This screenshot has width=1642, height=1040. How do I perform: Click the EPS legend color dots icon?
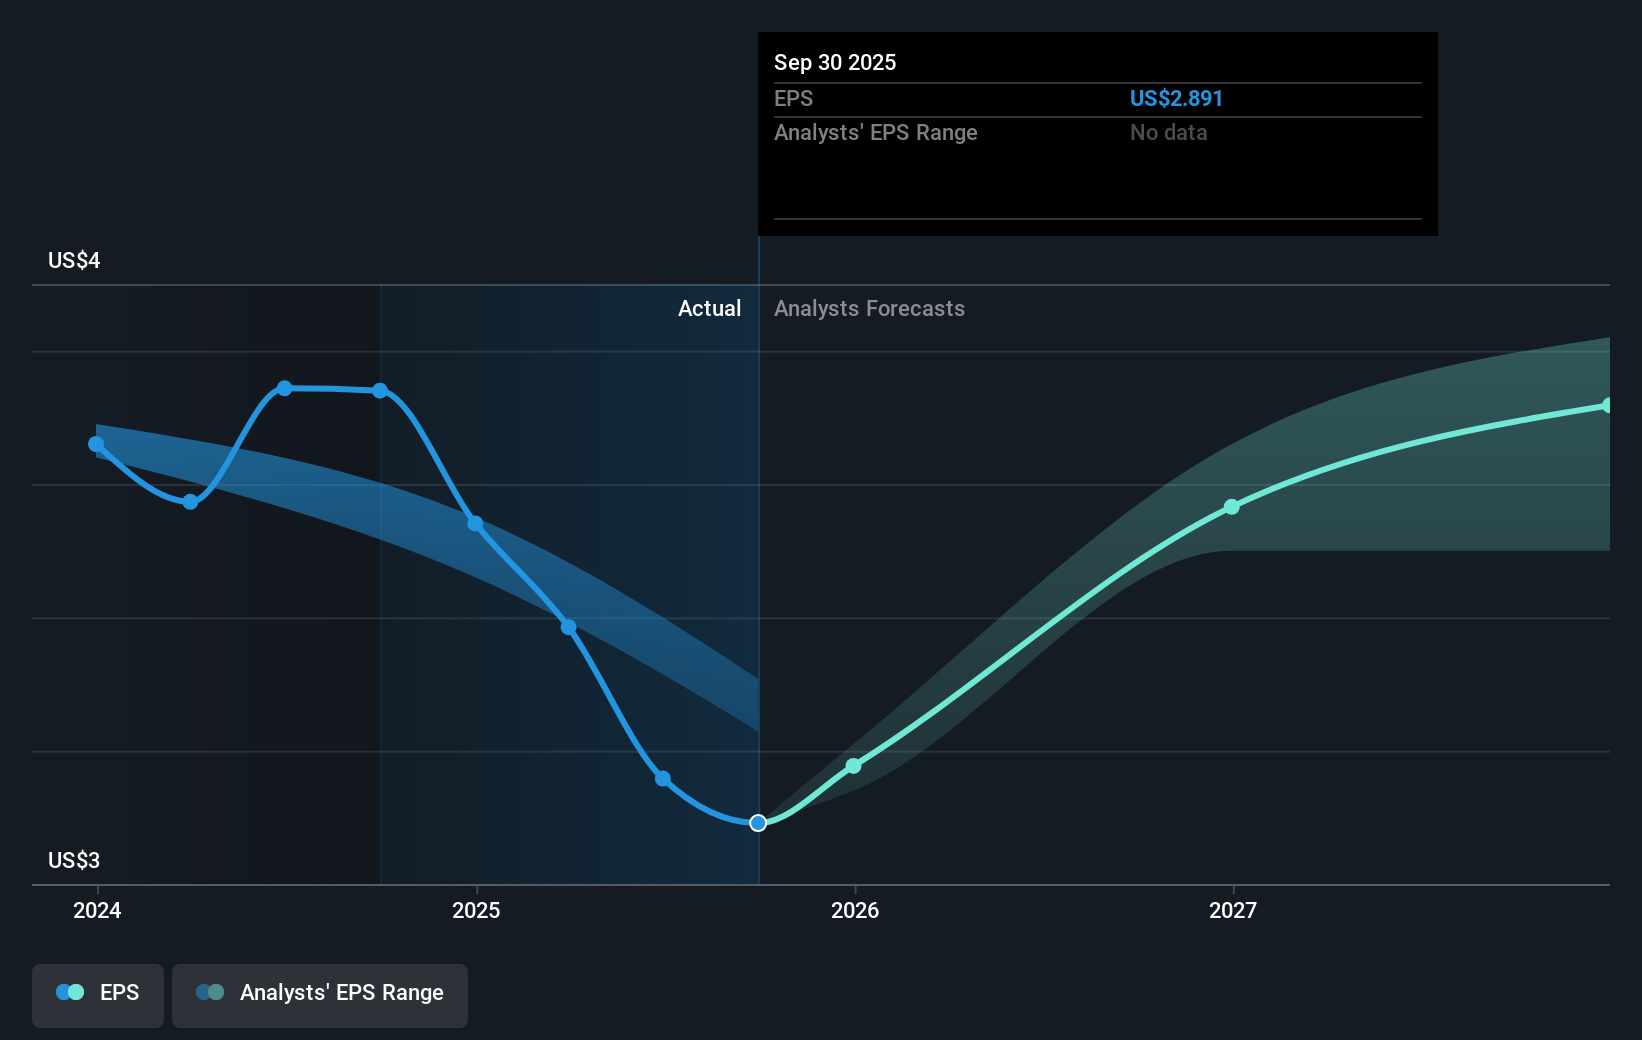point(70,993)
